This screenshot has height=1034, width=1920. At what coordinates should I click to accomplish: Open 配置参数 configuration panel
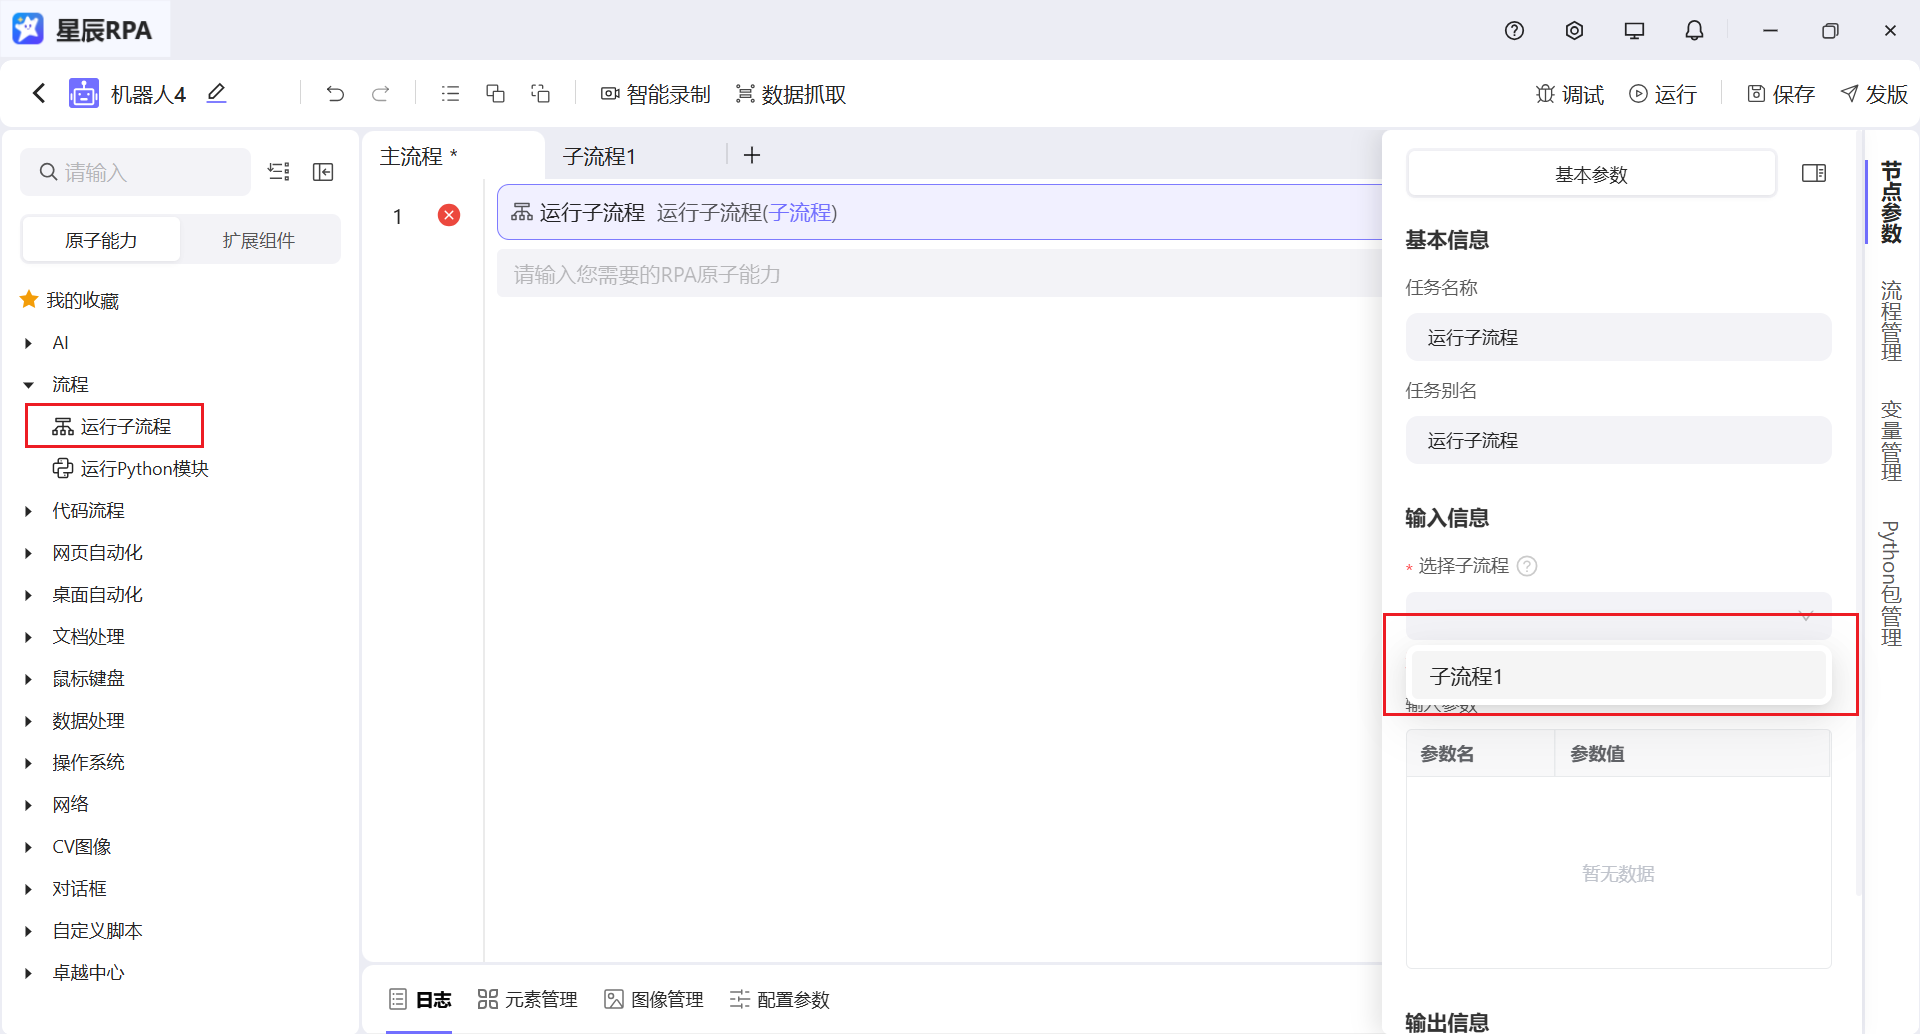[x=779, y=998]
